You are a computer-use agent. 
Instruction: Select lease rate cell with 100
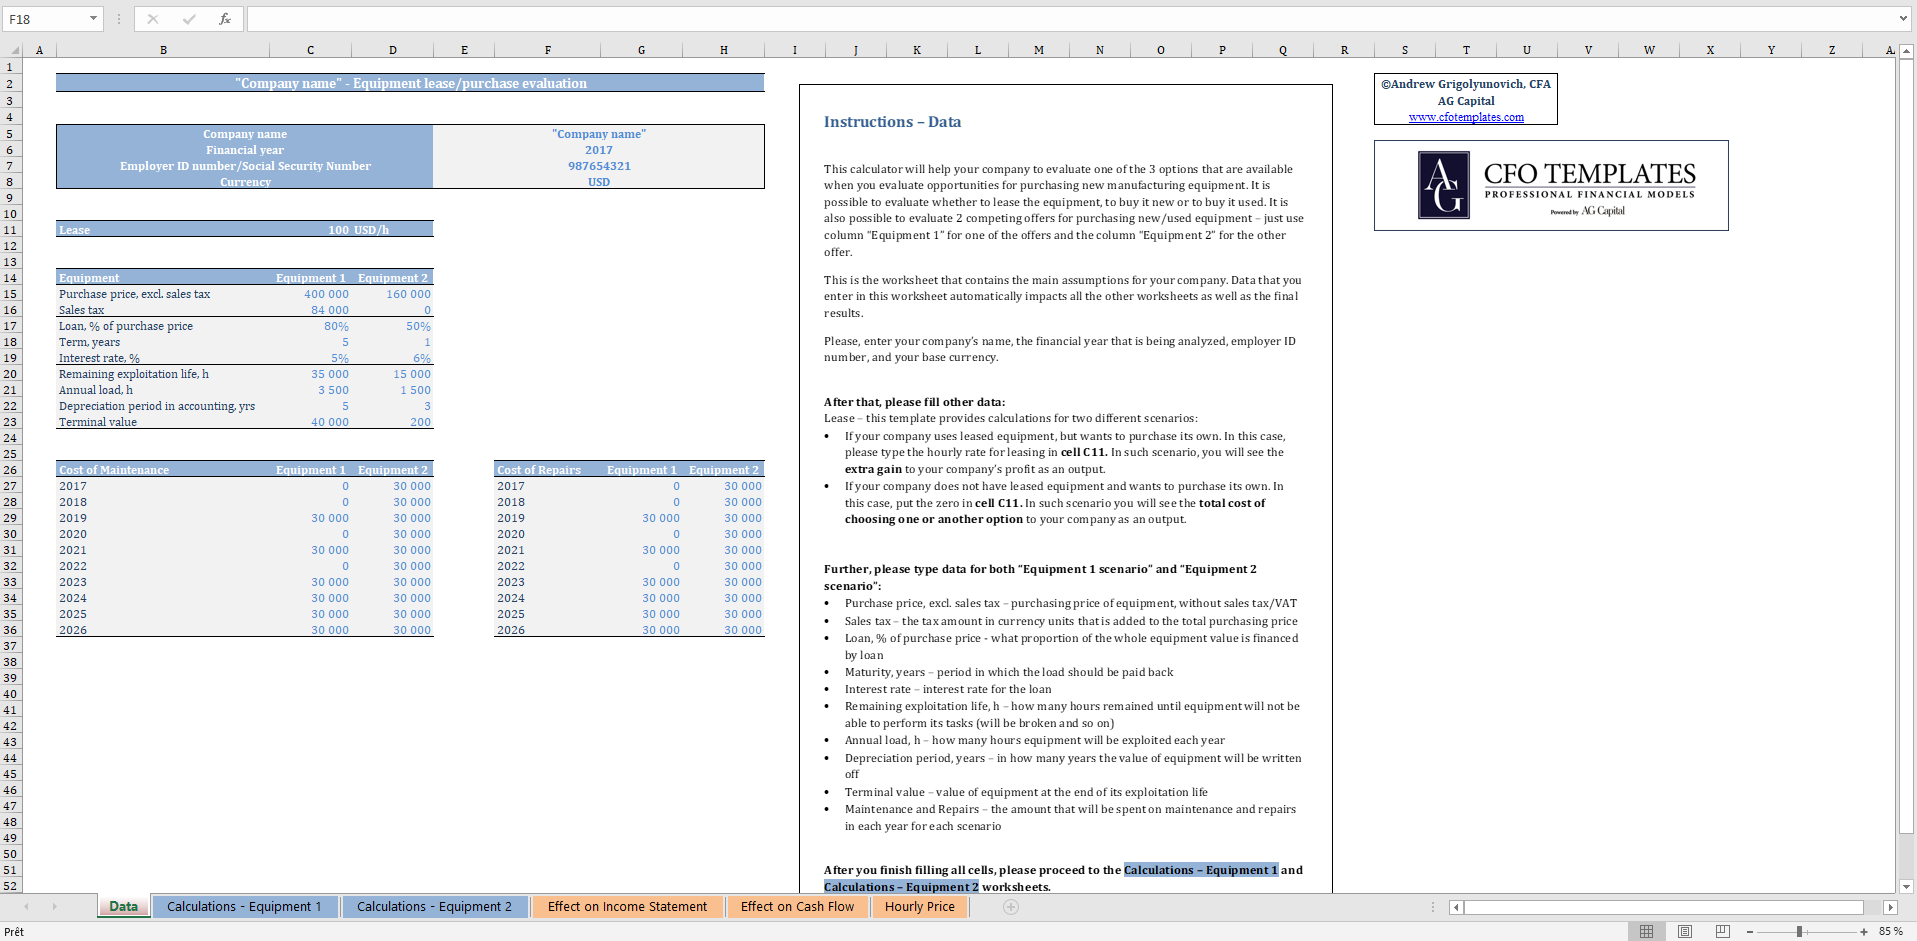[x=311, y=230]
